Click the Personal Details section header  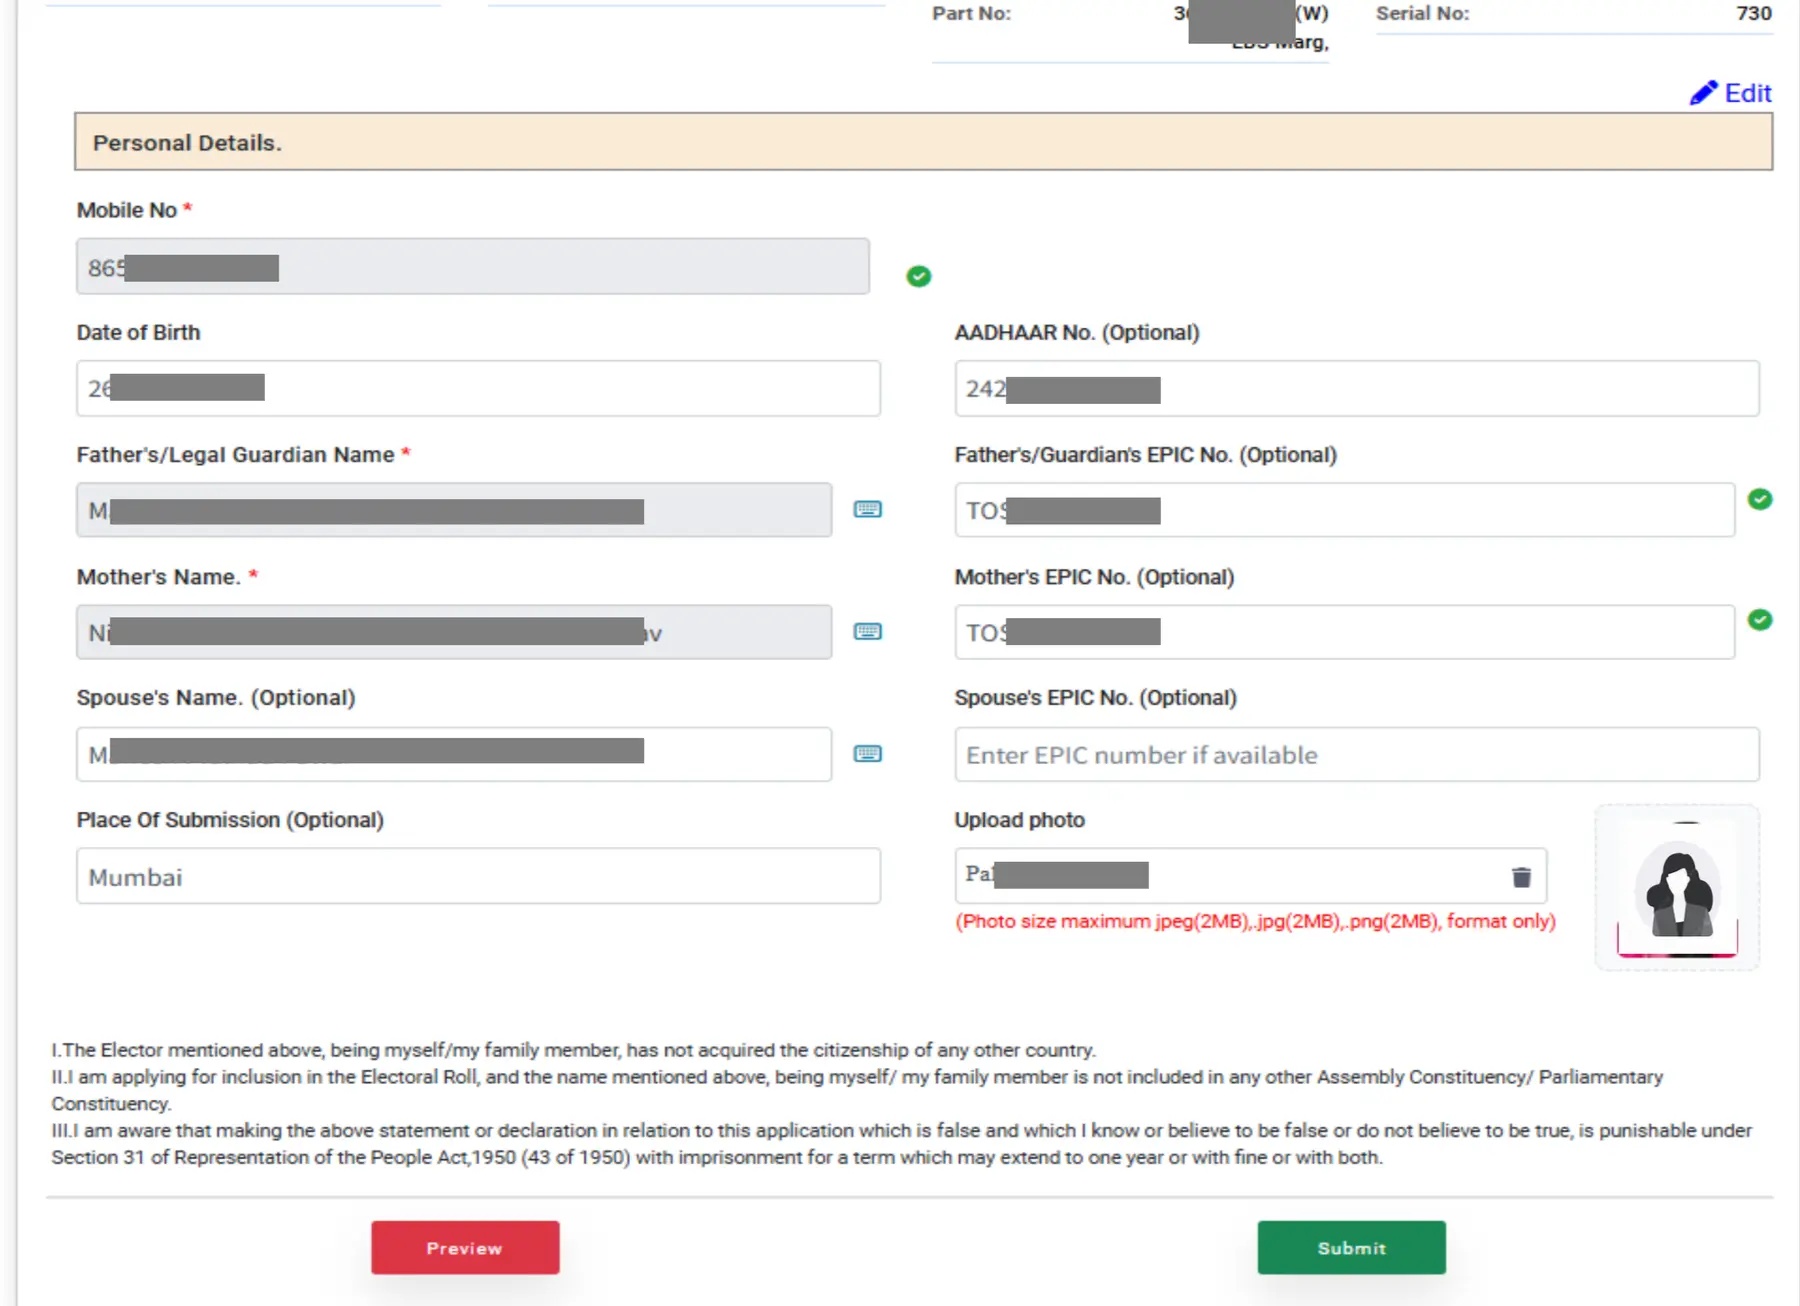click(923, 142)
